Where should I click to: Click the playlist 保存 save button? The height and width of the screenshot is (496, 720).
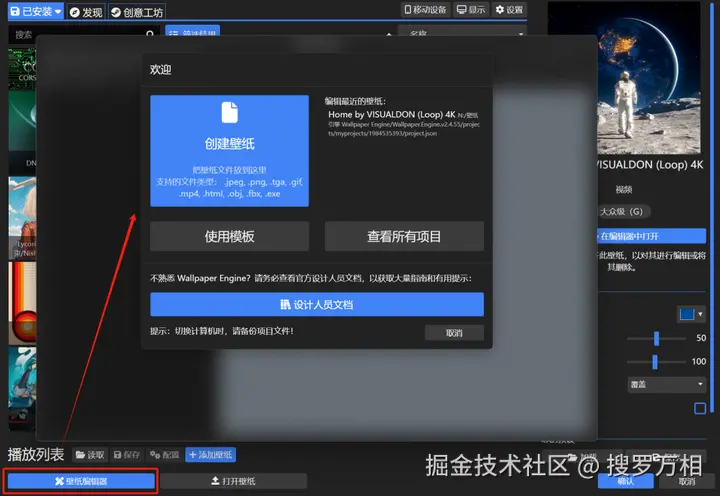(127, 455)
